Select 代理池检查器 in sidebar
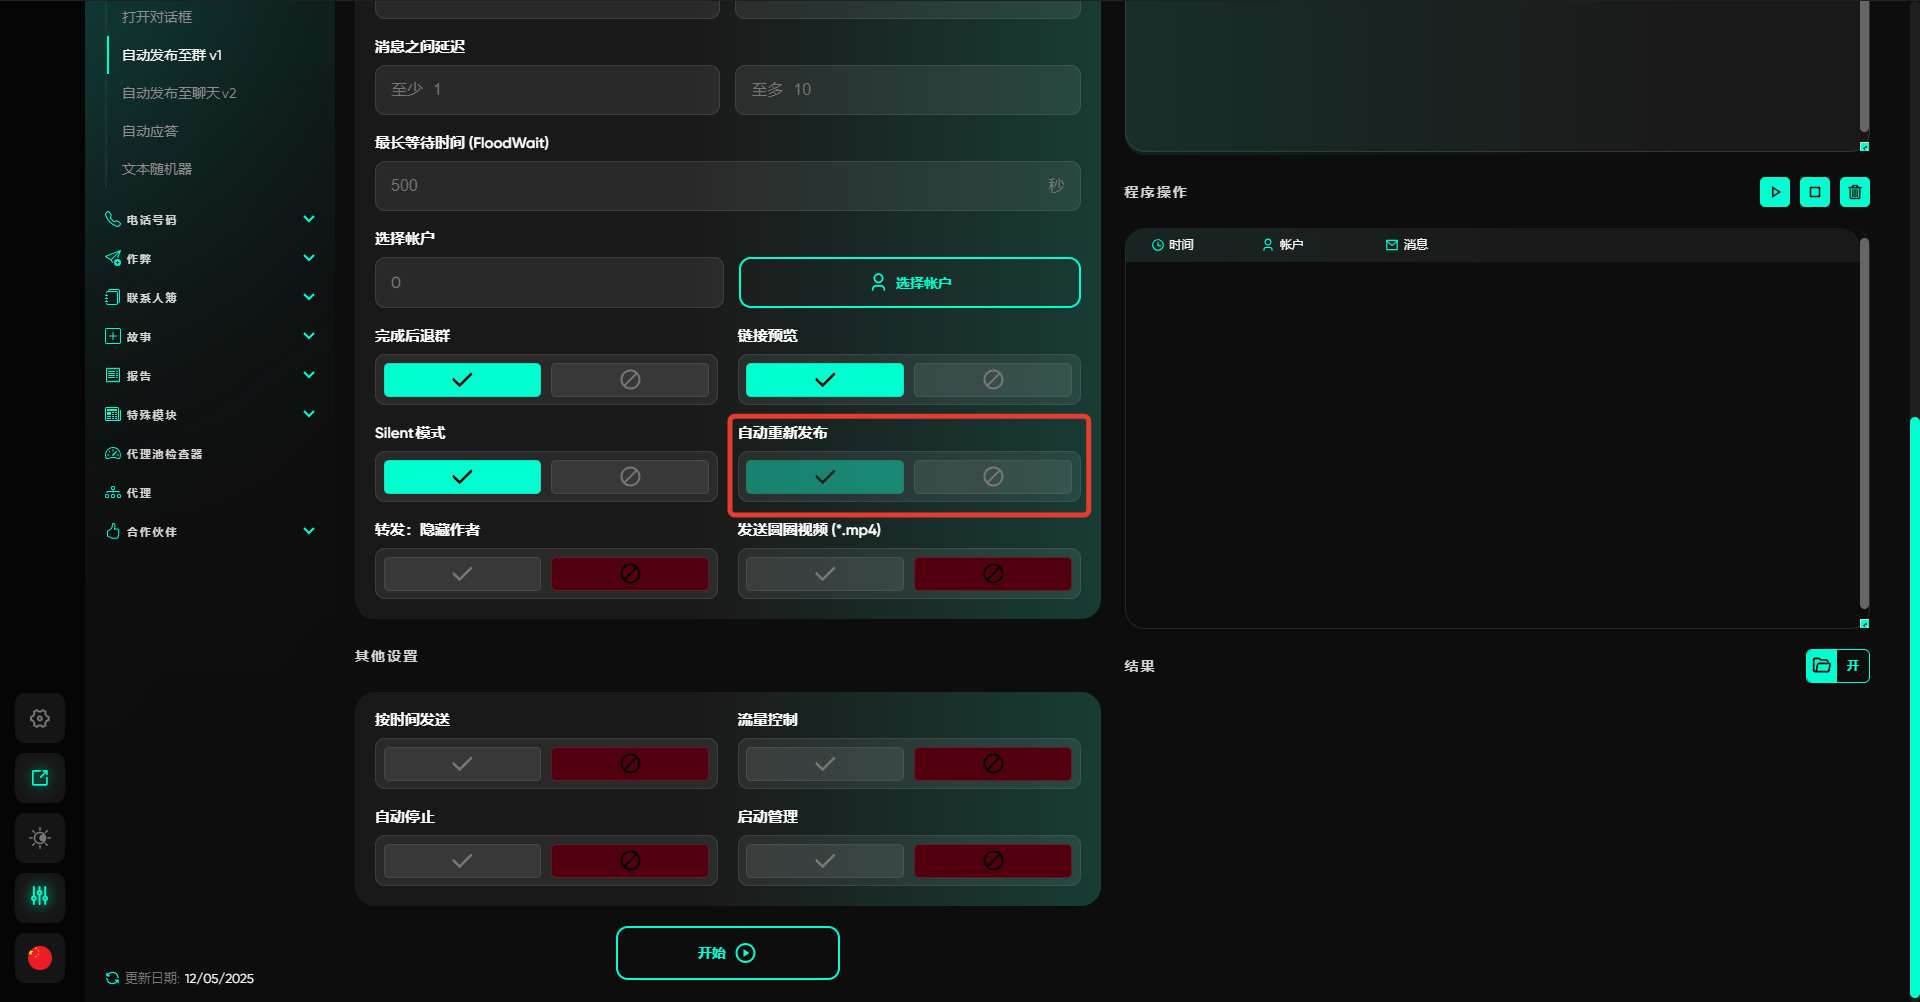The width and height of the screenshot is (1920, 1002). (164, 454)
